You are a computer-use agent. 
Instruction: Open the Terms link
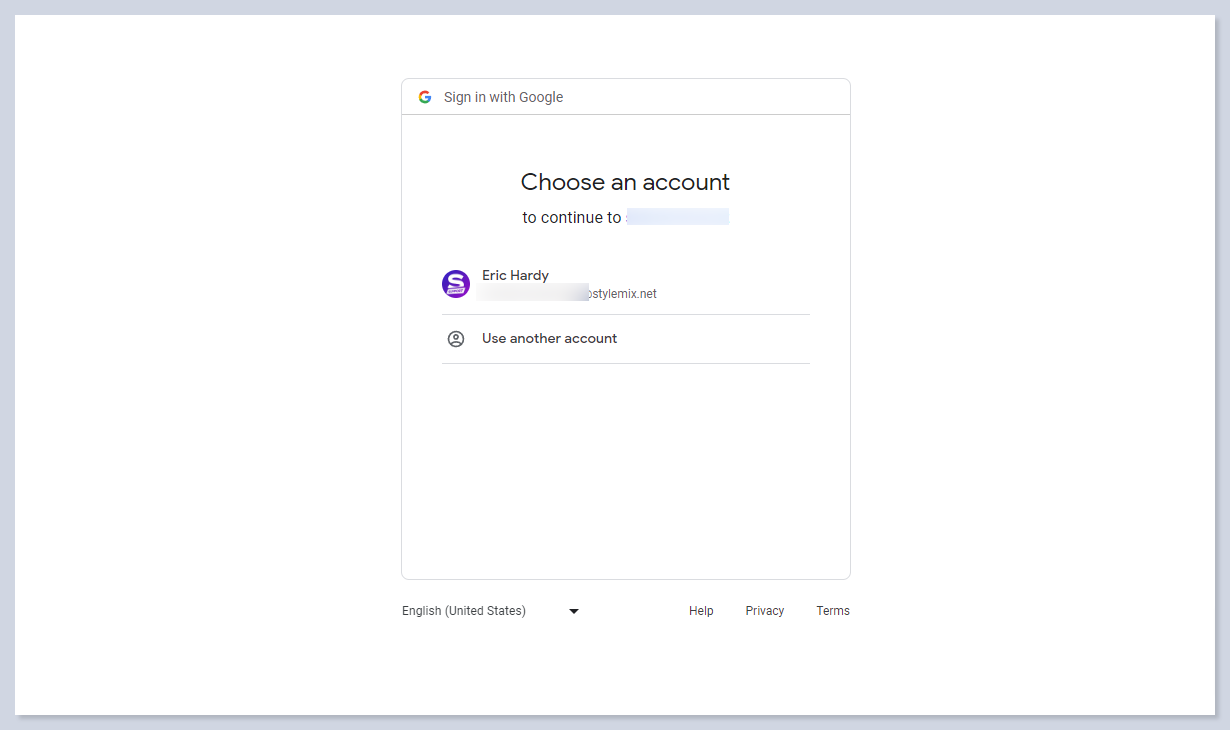coord(832,611)
